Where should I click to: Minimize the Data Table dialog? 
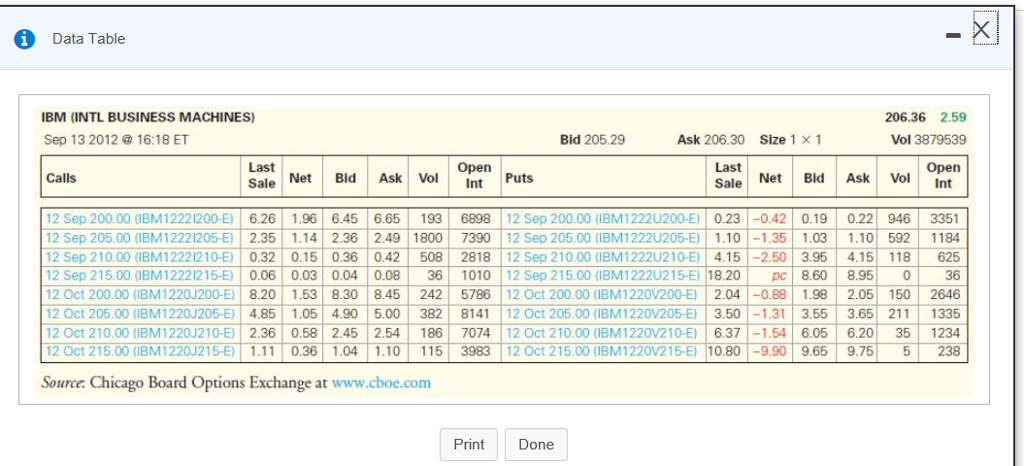(x=953, y=35)
